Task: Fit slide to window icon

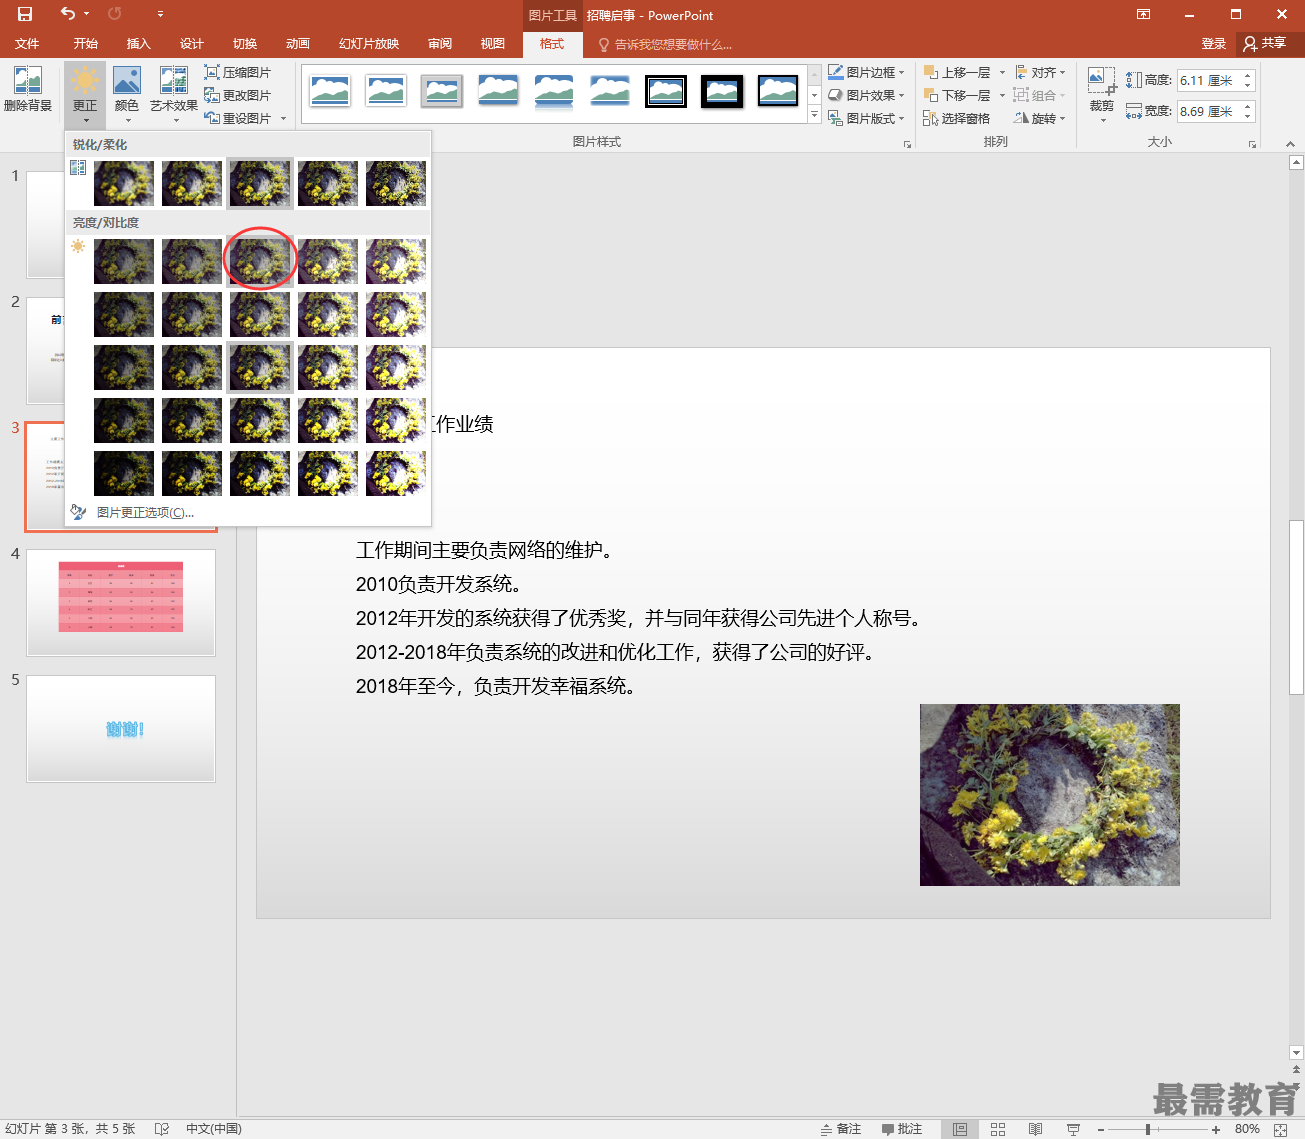Action: tap(1281, 1129)
